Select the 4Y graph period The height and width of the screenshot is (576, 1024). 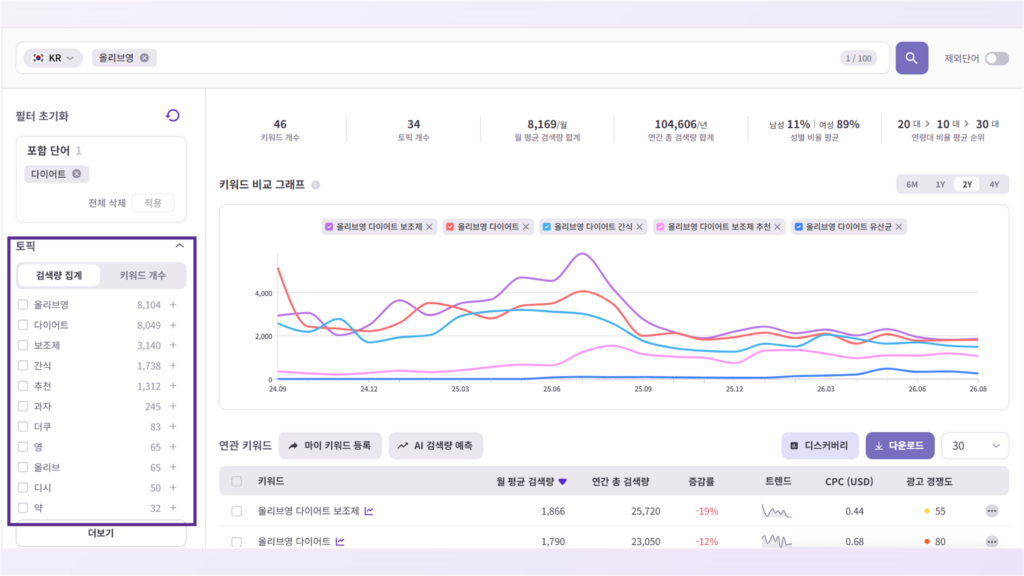[x=994, y=185]
